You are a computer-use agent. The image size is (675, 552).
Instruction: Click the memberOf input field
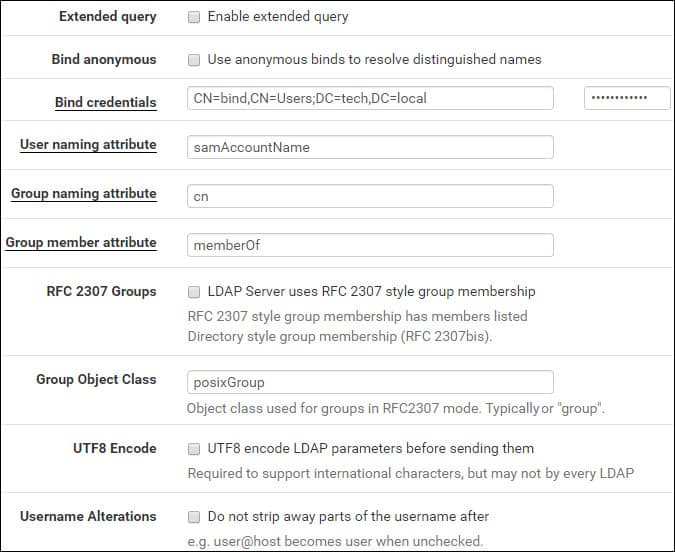pyautogui.click(x=370, y=245)
